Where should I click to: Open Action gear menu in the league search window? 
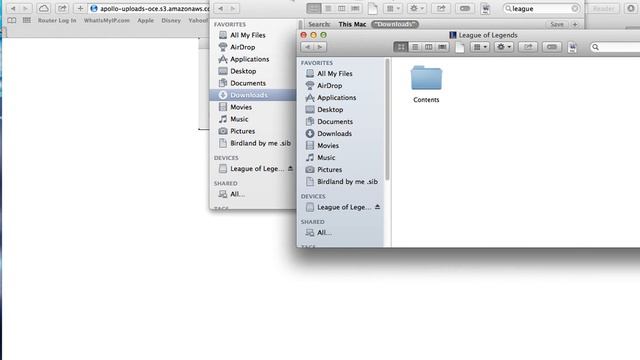[x=416, y=8]
